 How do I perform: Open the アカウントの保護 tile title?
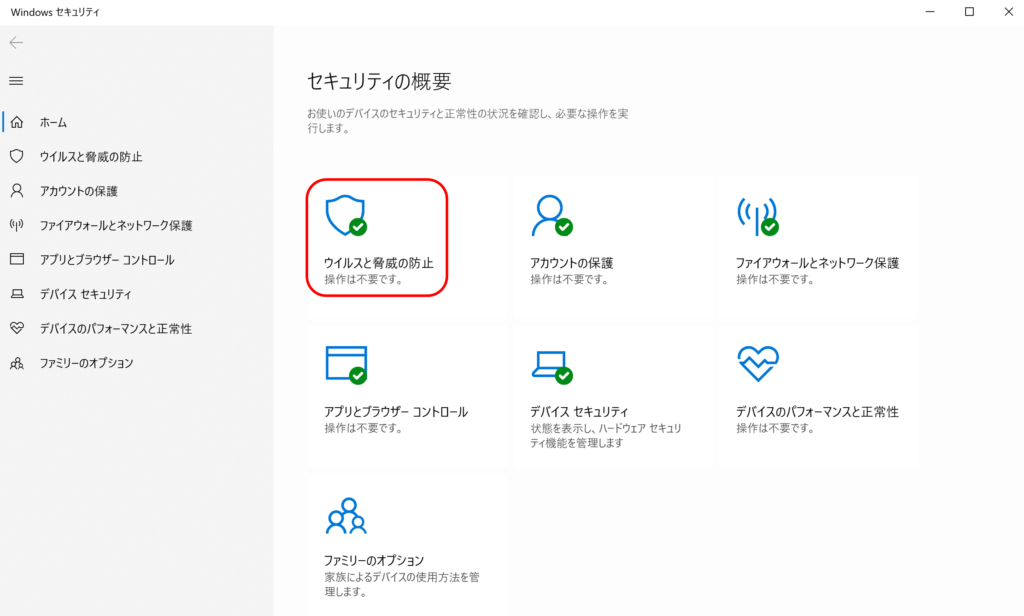coord(571,263)
